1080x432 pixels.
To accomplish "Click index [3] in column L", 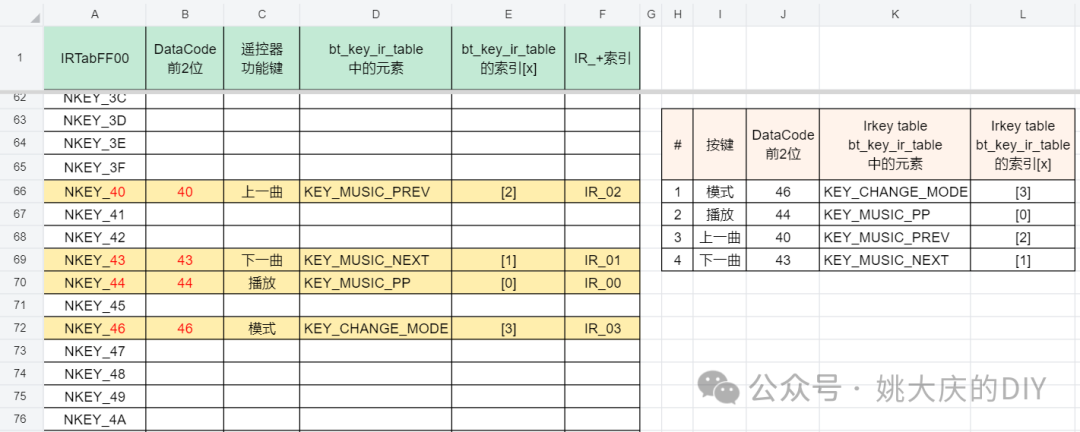I will click(1023, 192).
